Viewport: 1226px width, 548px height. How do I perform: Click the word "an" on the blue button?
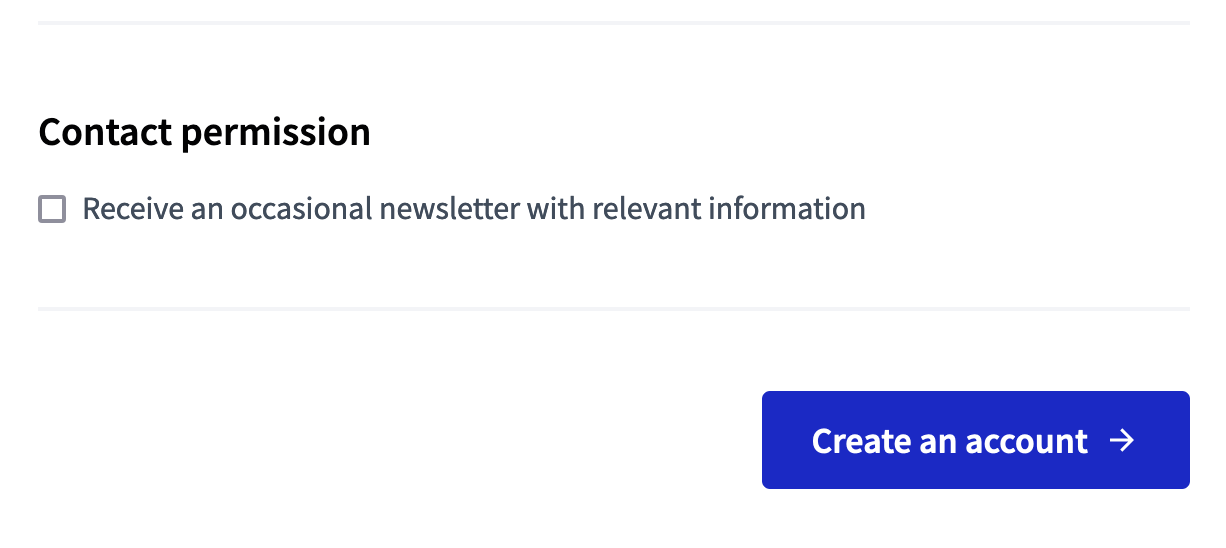point(945,441)
